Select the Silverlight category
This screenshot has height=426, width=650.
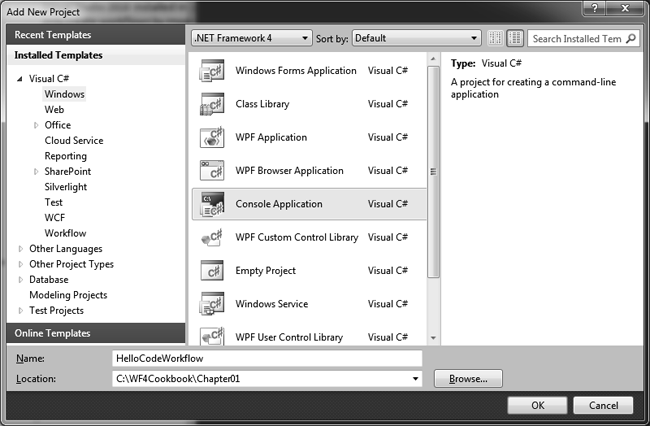pos(65,187)
